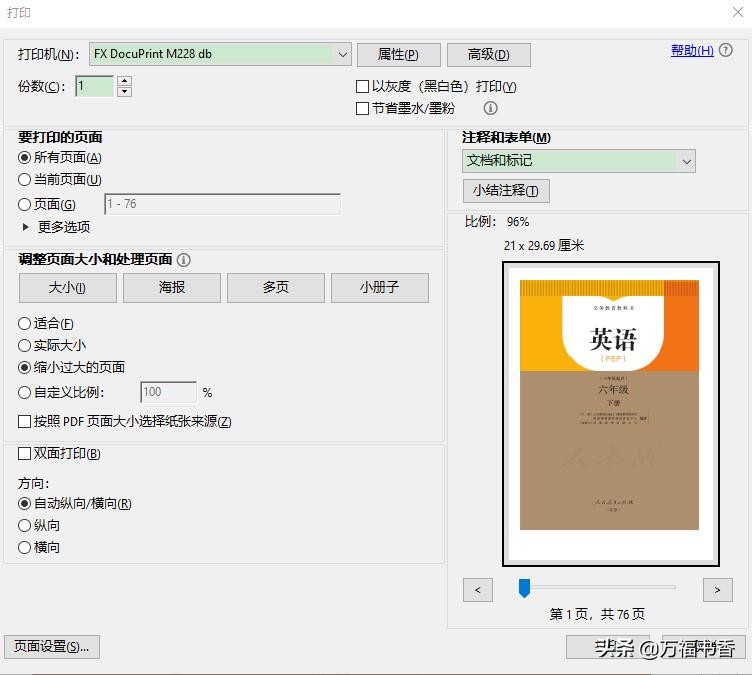Screen dimensions: 752x675
Task: Open 文档和标记 comments dropdown
Action: [579, 161]
